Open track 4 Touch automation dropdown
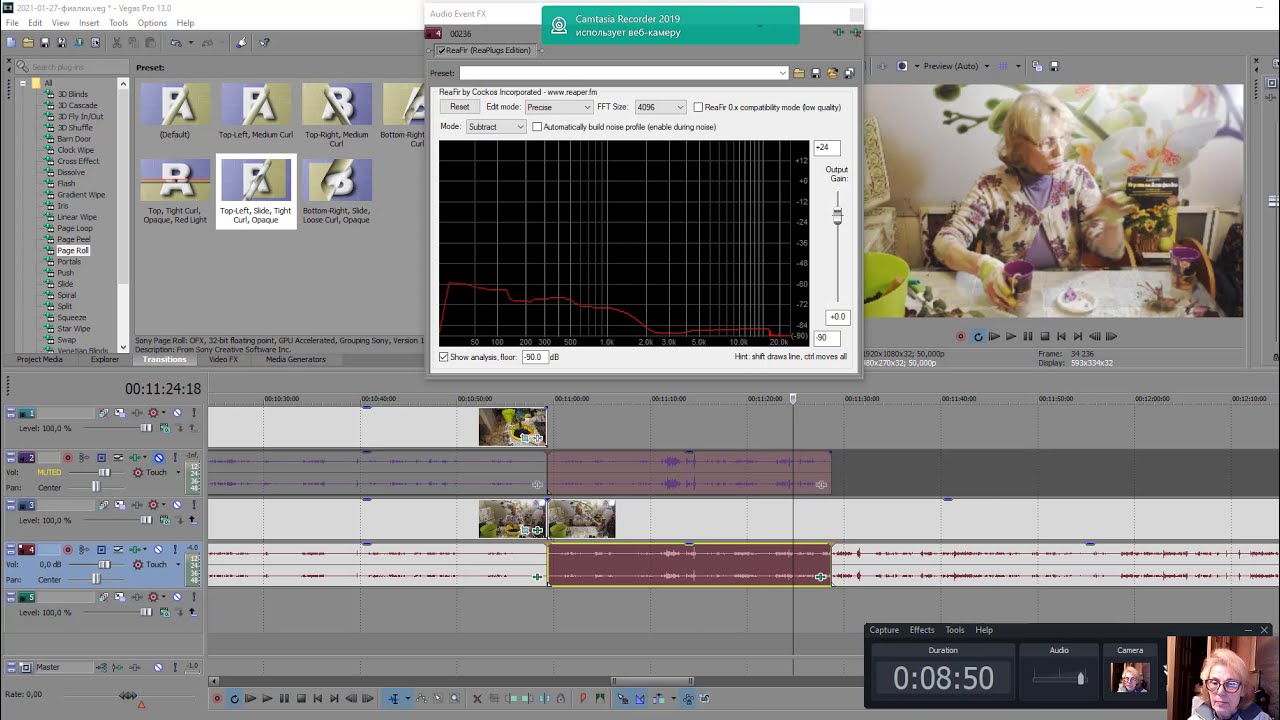1280x720 pixels. pyautogui.click(x=178, y=564)
